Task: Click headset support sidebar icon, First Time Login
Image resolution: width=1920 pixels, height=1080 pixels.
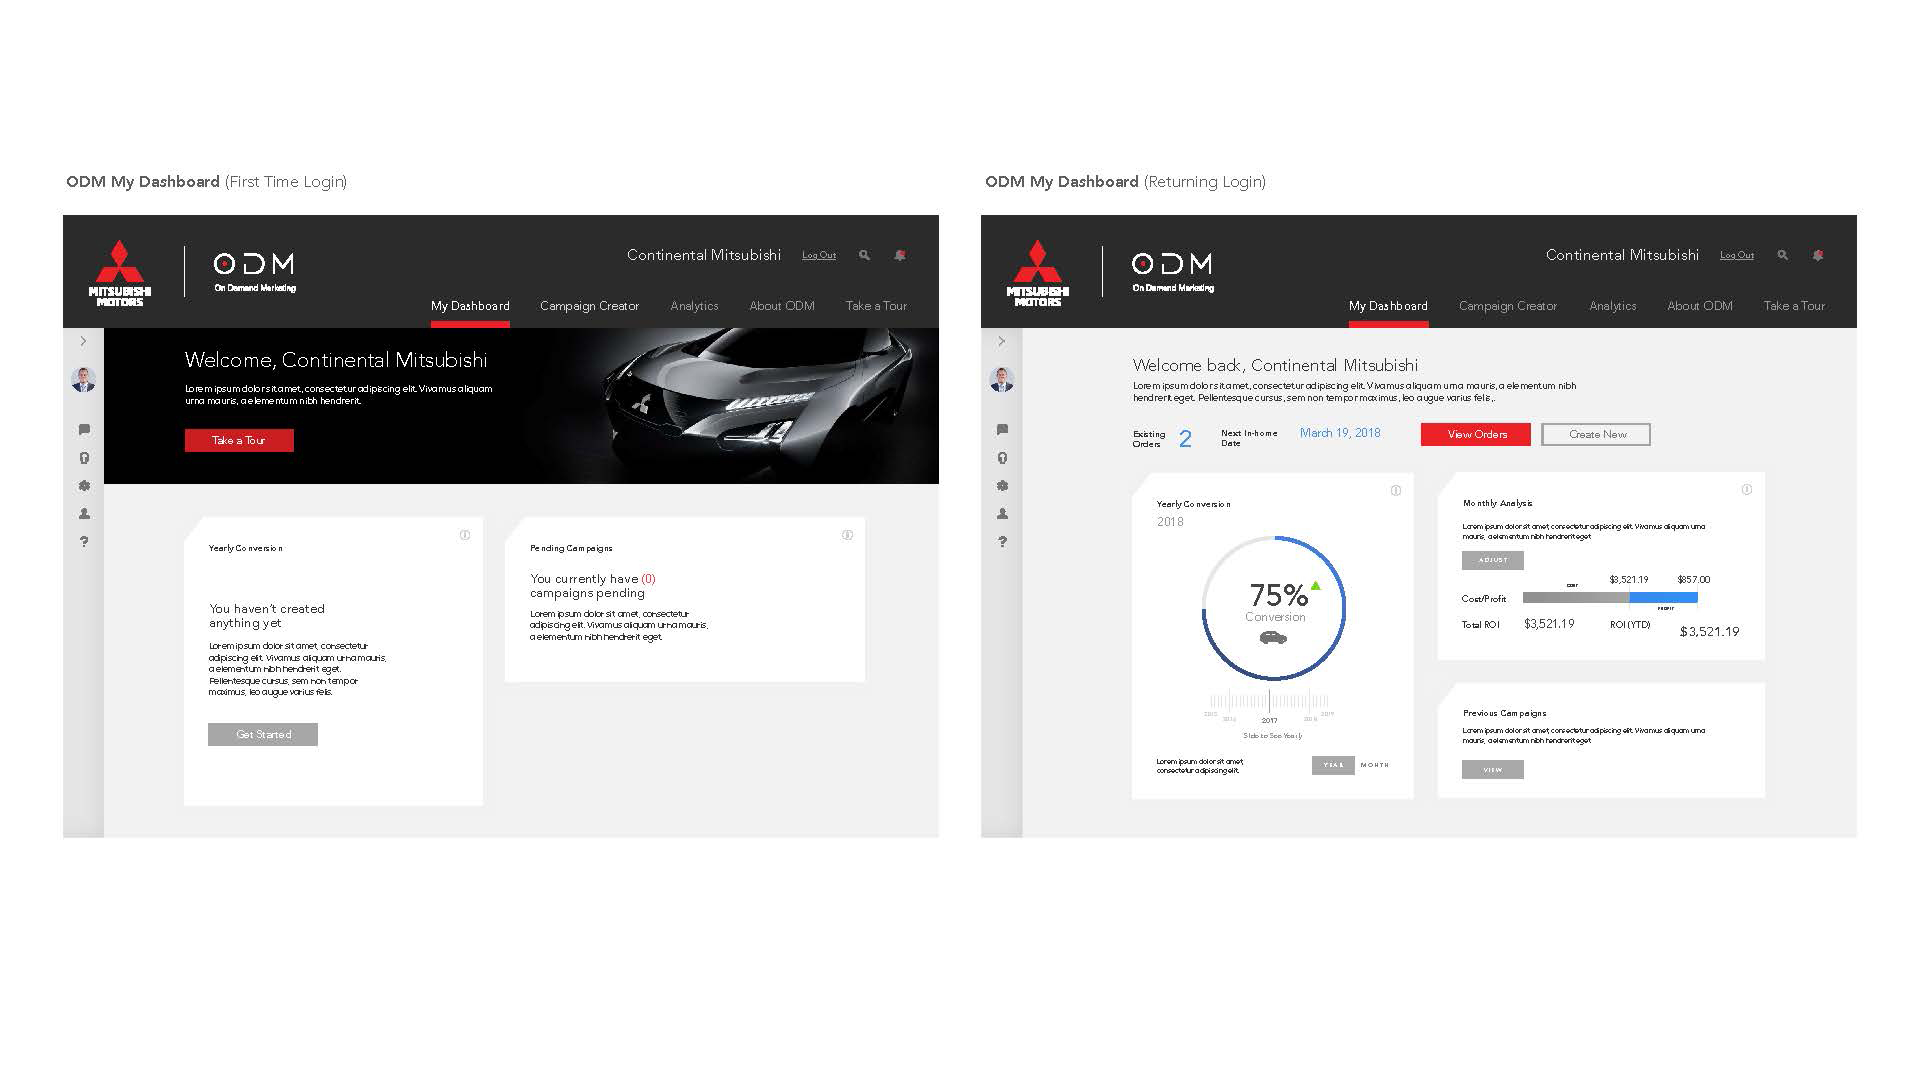Action: (84, 458)
